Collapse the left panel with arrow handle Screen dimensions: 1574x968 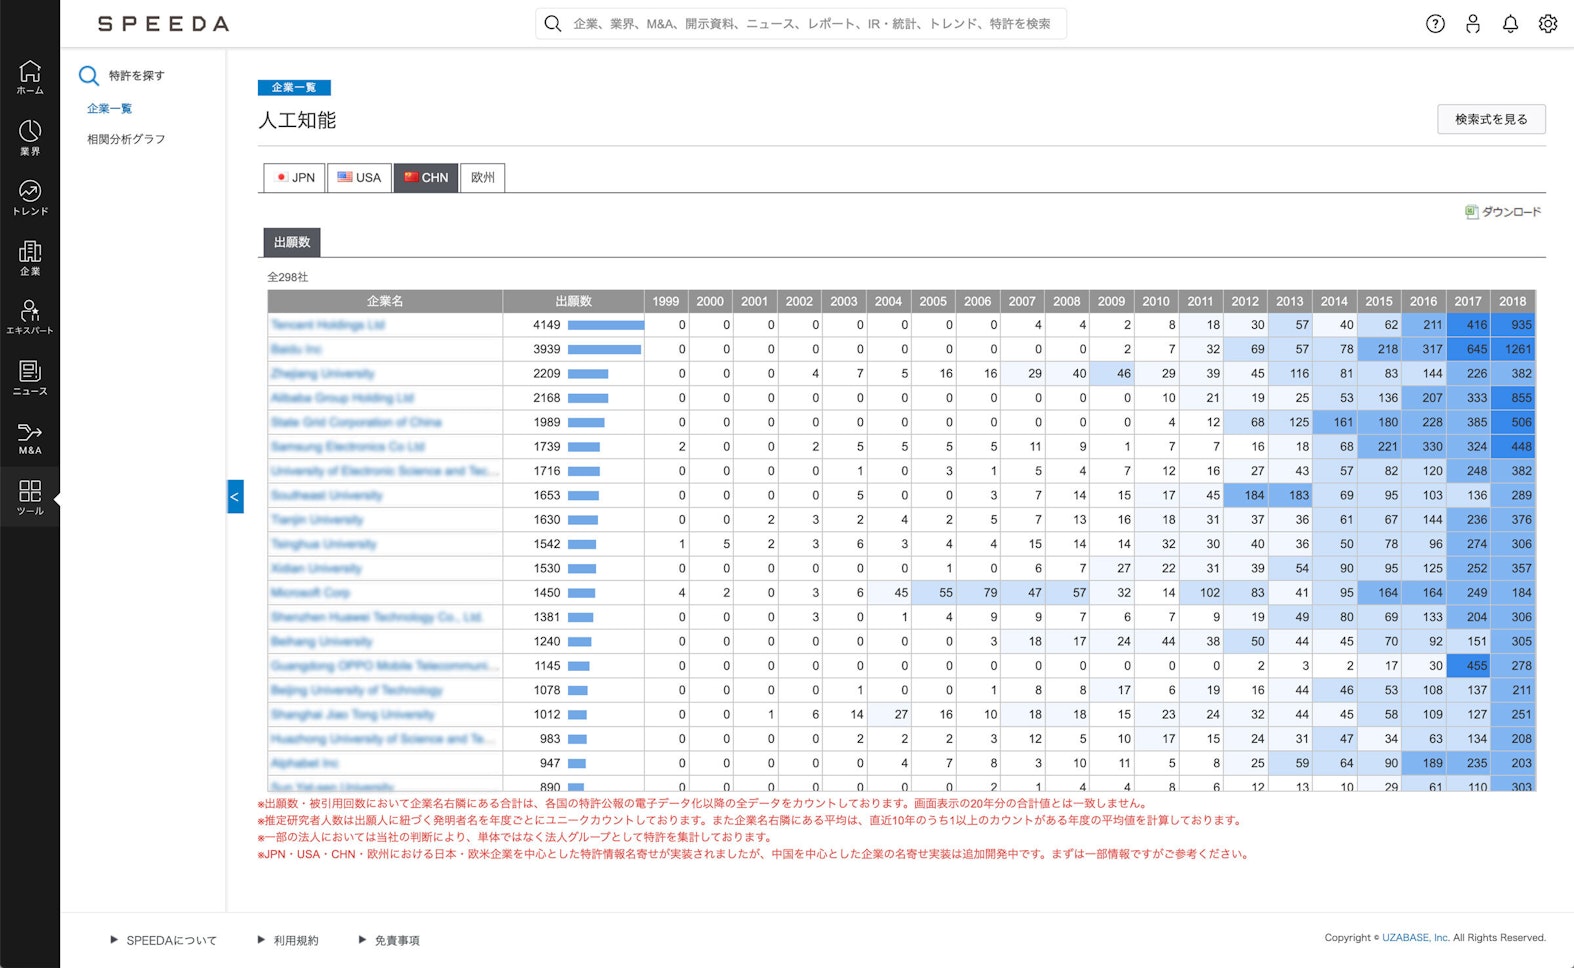(235, 496)
